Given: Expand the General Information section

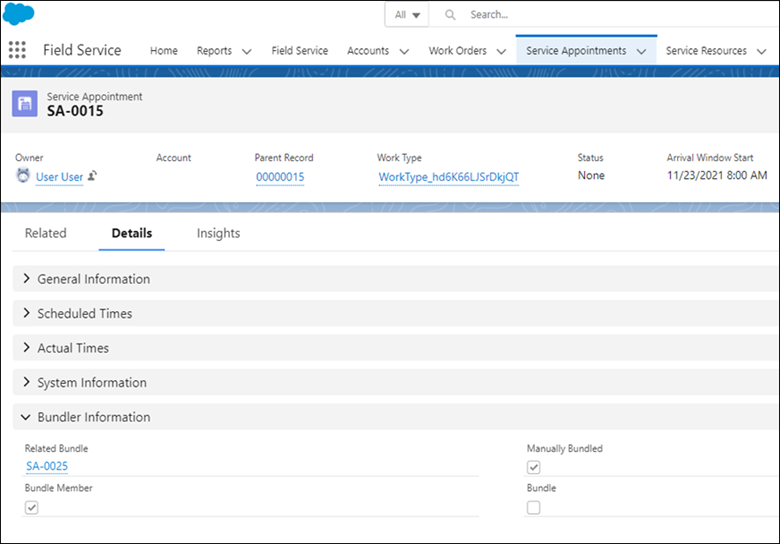Looking at the screenshot, I should coord(395,279).
